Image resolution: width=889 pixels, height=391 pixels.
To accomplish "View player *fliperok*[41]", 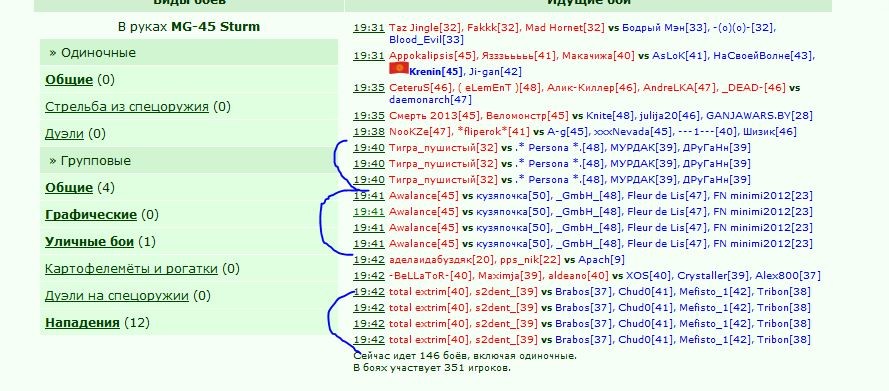I will pos(493,131).
